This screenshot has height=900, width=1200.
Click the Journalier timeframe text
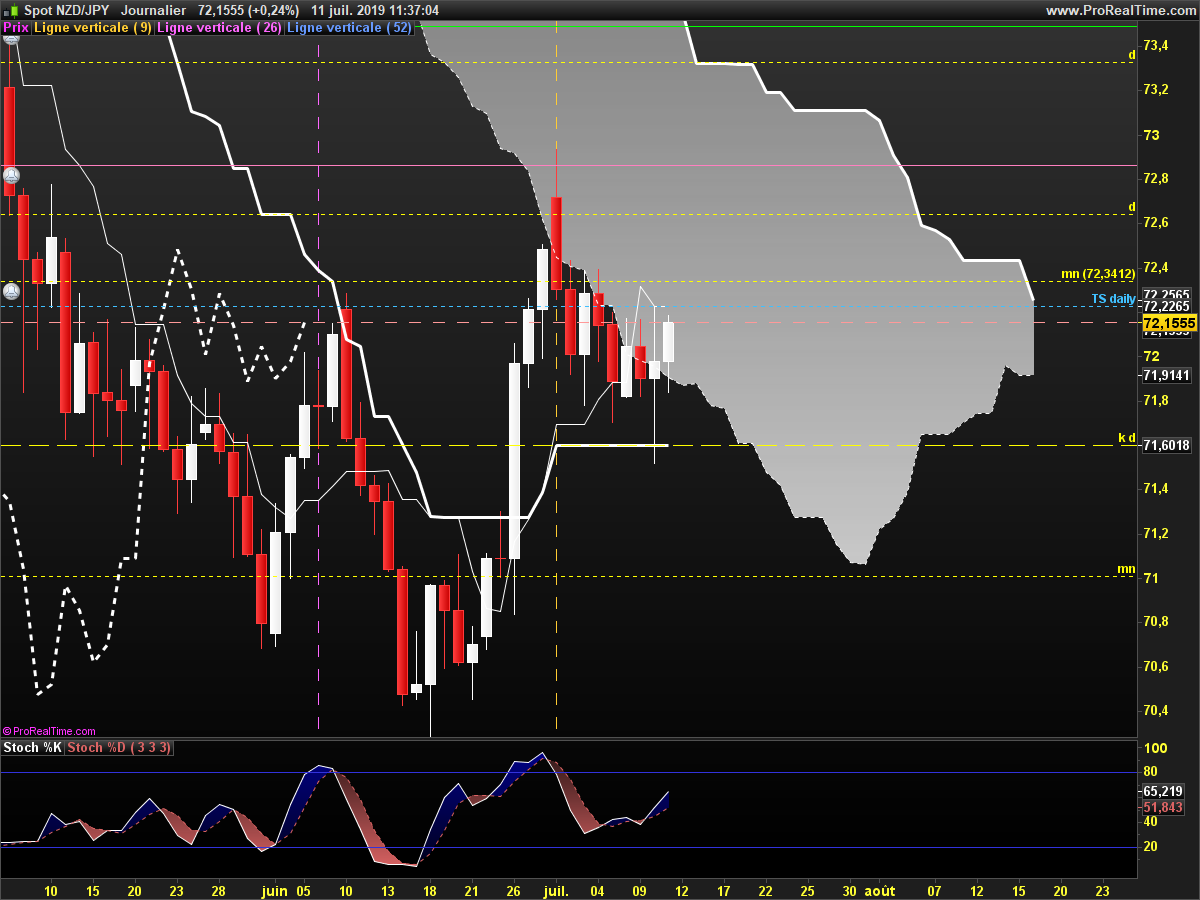click(152, 10)
